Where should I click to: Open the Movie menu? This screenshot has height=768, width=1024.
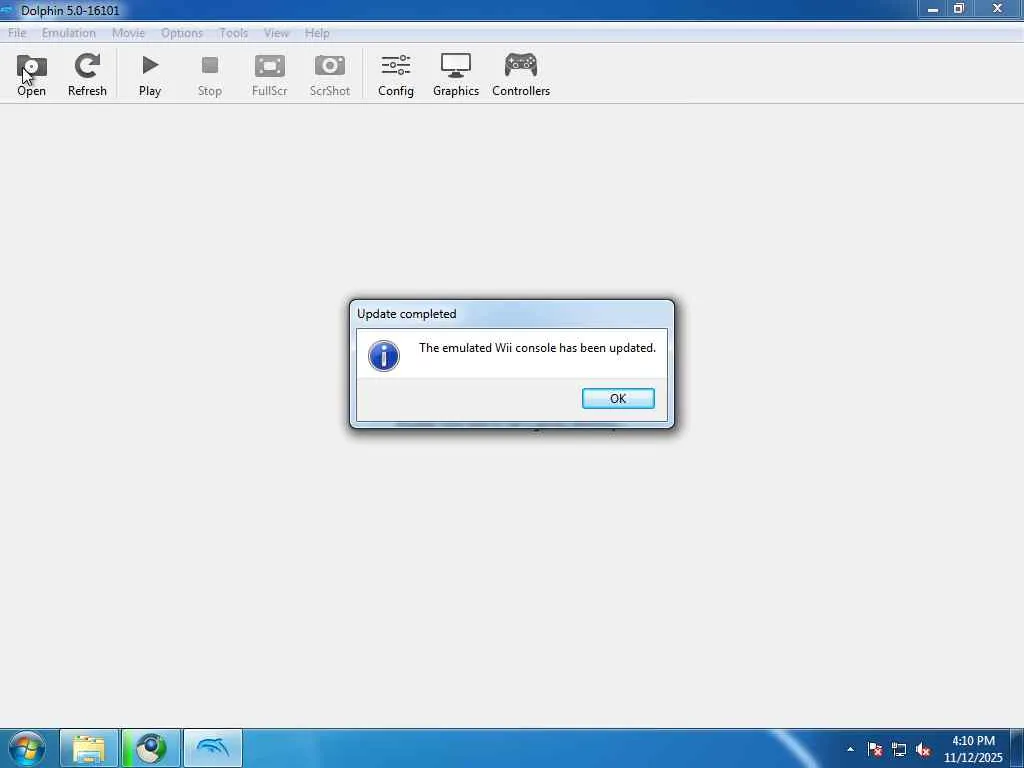tap(128, 33)
